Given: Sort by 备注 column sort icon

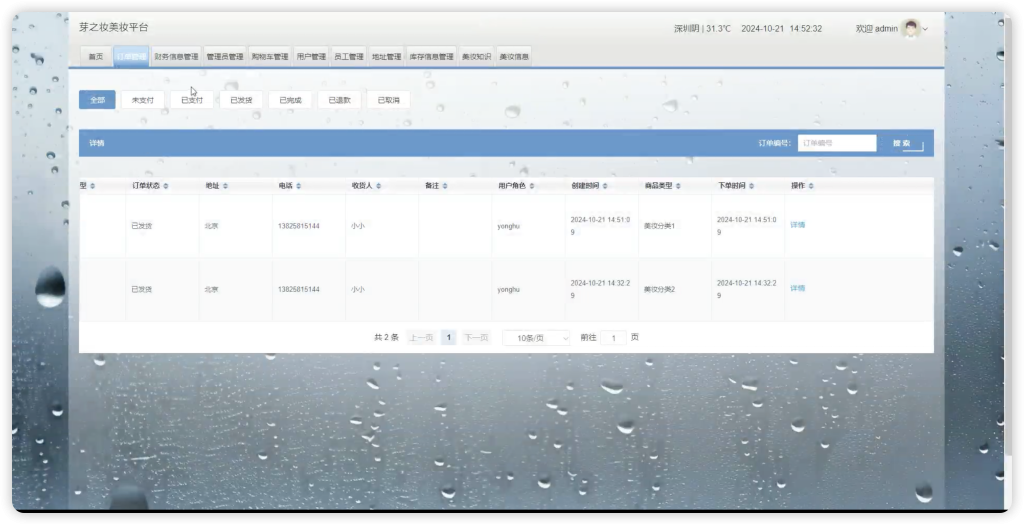Looking at the screenshot, I should coord(445,186).
